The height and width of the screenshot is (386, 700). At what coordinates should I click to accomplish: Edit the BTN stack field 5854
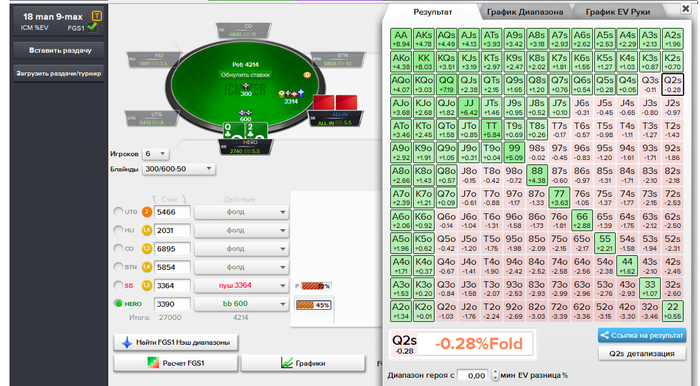172,267
